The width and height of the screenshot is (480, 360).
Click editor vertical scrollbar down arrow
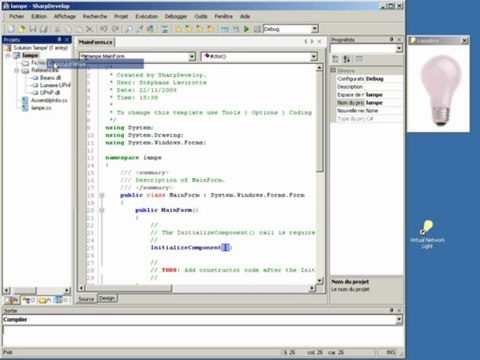[x=319, y=281]
